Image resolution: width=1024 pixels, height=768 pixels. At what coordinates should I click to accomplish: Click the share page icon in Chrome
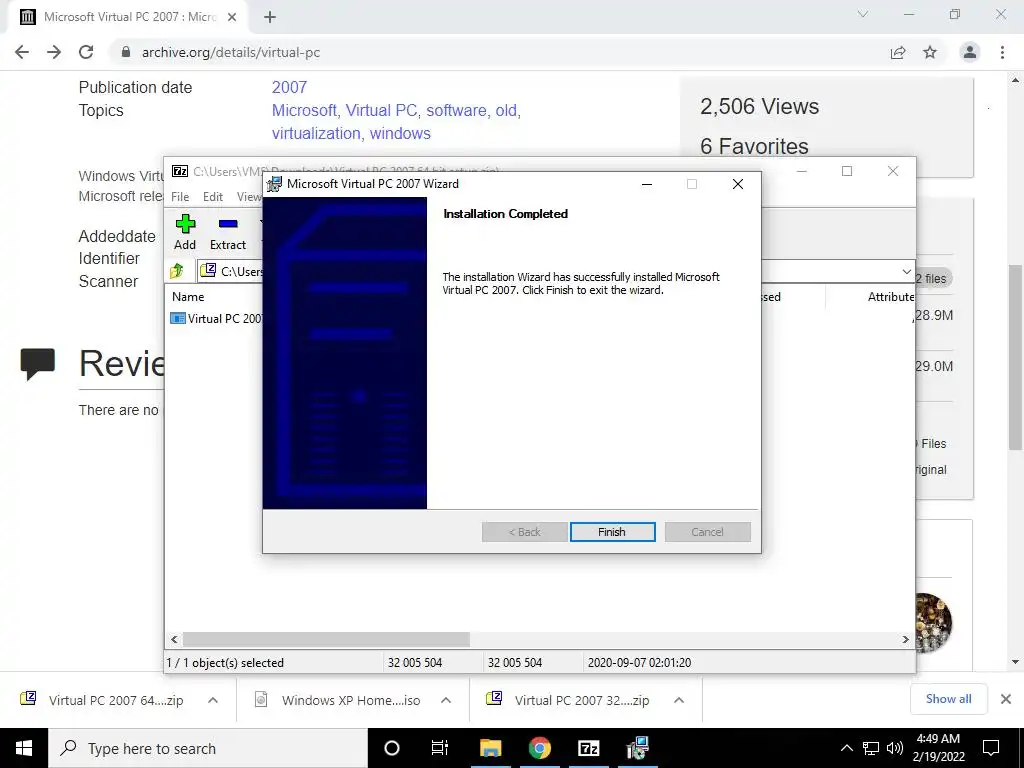tap(898, 52)
